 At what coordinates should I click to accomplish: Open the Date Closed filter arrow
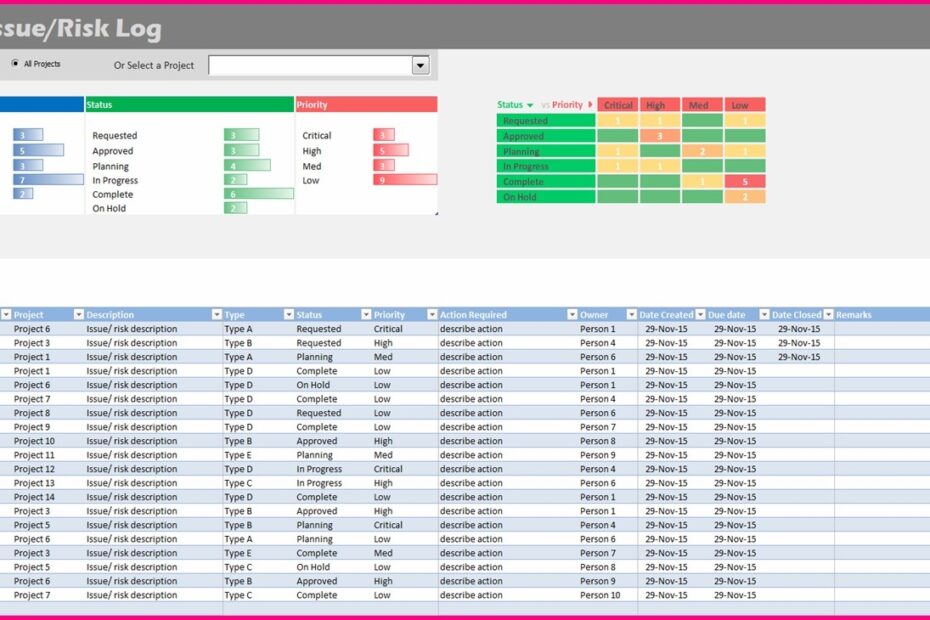click(x=828, y=315)
